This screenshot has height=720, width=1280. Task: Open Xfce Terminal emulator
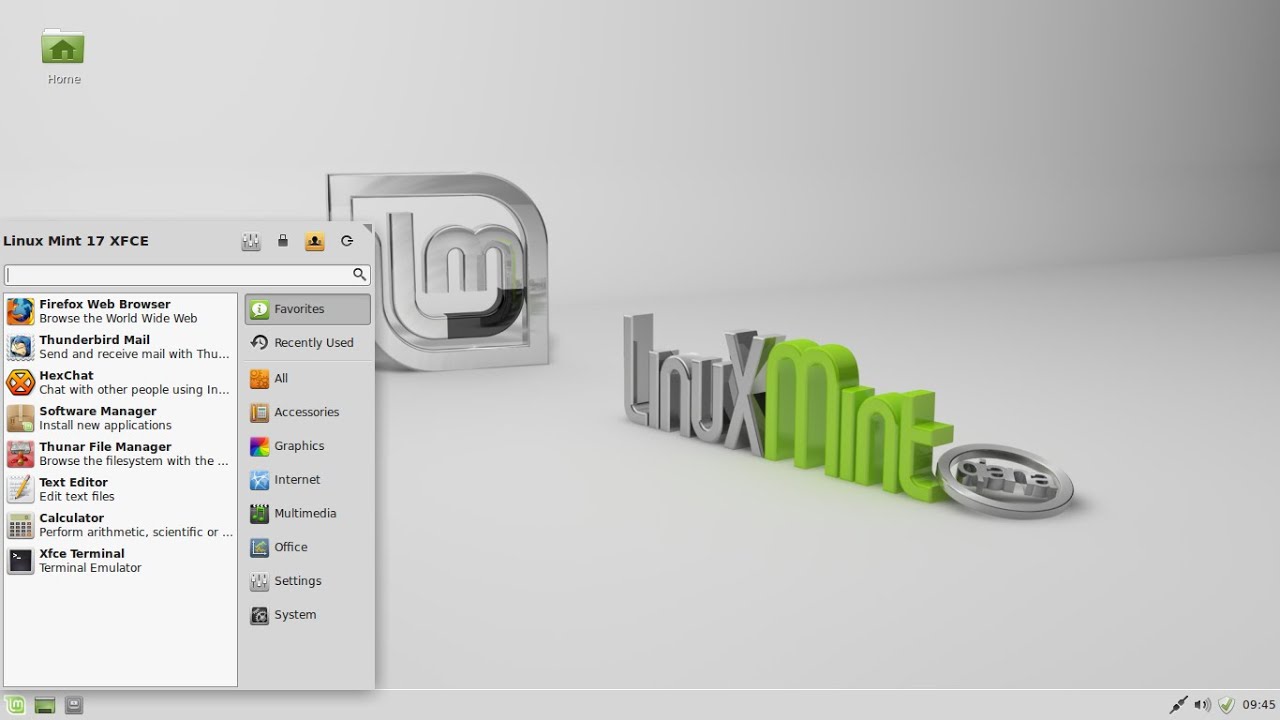[120, 560]
